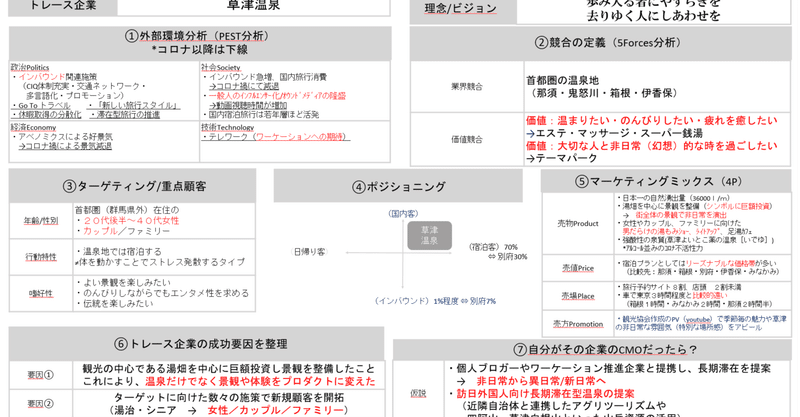Click heading '⑥トレース企業の成功要因を整理'
The width and height of the screenshot is (800, 417).
[201, 344]
